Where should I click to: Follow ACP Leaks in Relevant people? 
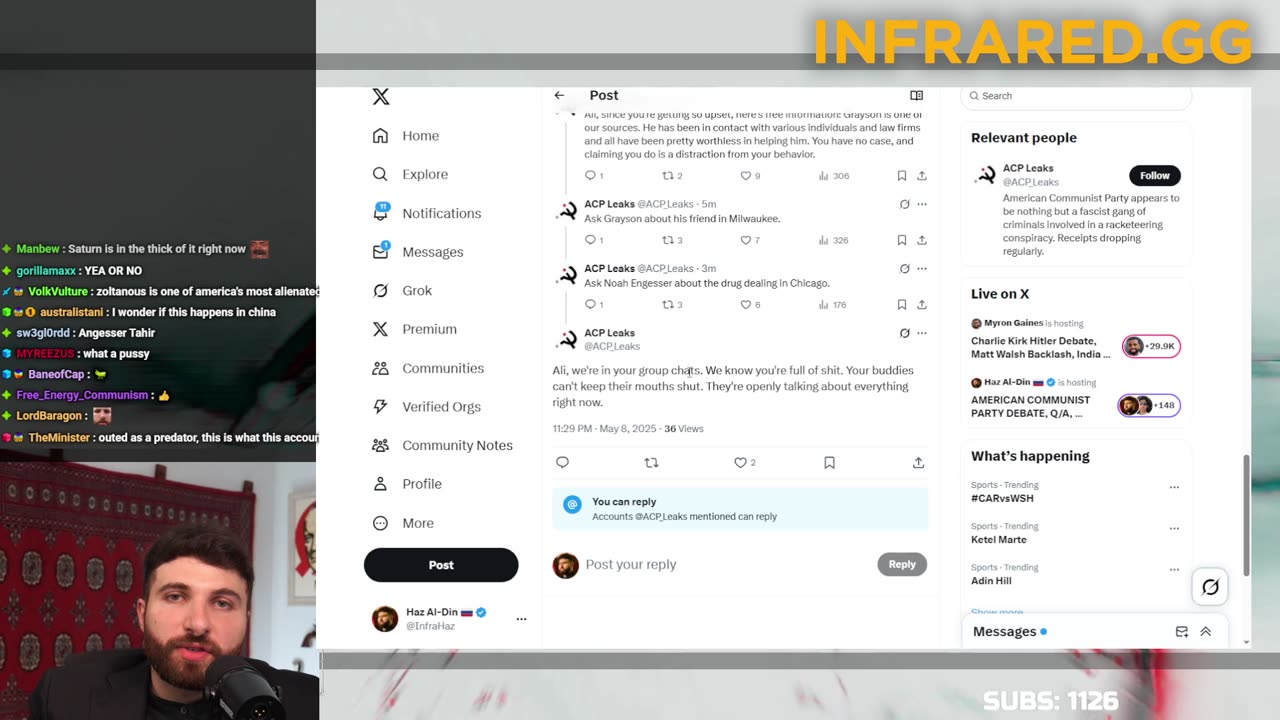point(1155,175)
